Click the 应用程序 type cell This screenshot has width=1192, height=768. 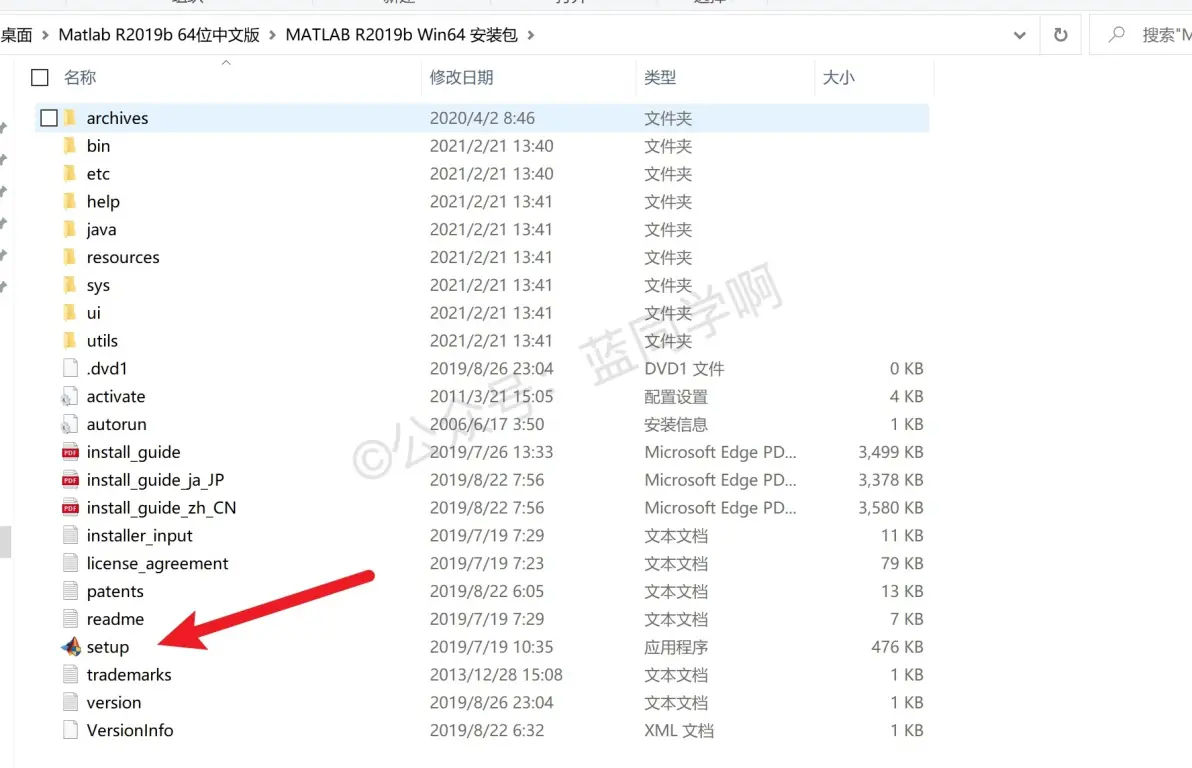pos(676,647)
